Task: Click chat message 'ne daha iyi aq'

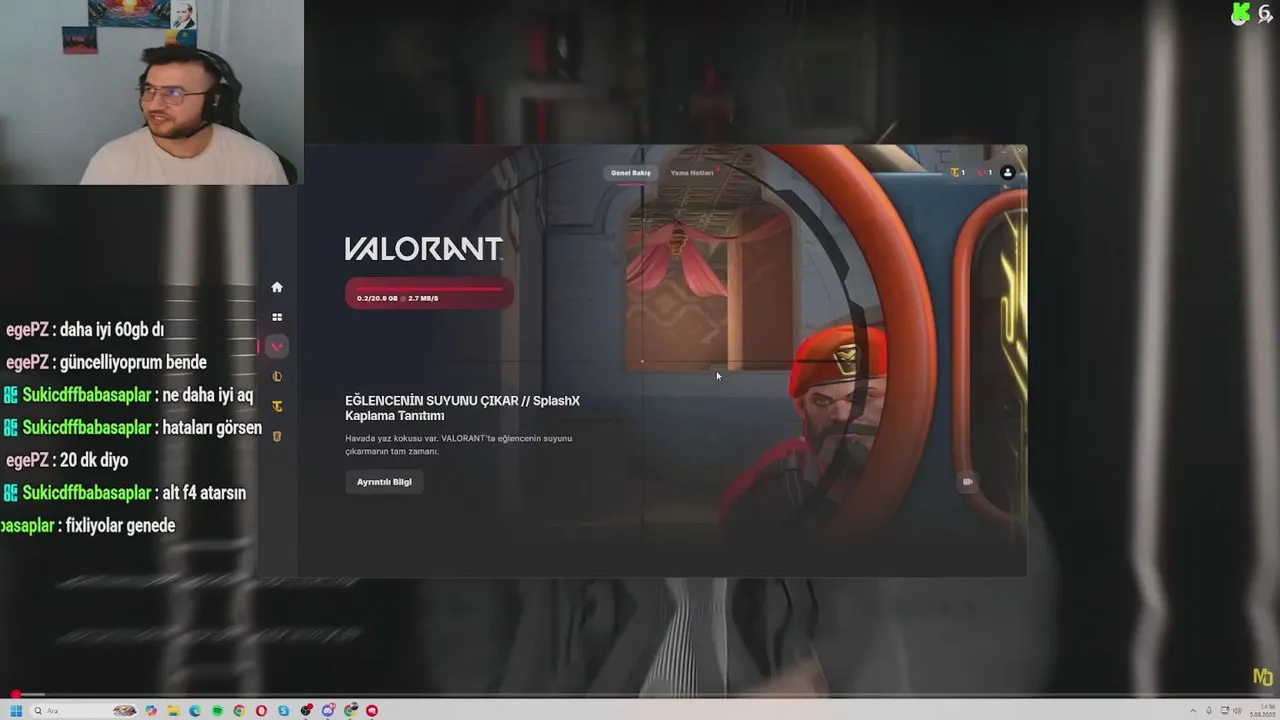Action: 207,395
